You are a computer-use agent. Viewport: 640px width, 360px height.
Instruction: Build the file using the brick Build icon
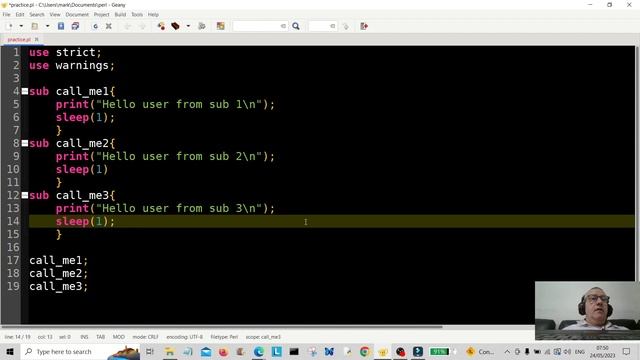coord(176,26)
